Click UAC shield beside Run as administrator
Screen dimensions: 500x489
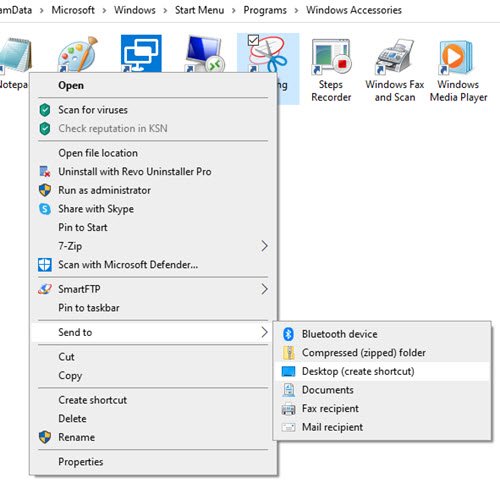tap(45, 190)
